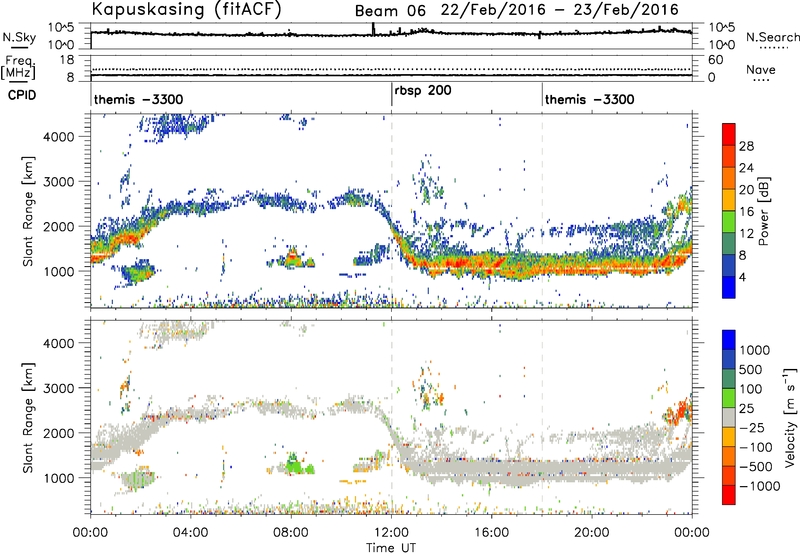The image size is (800, 554).
Task: Click the dashed 12:00 marker line in power panel
Action: pyautogui.click(x=392, y=210)
